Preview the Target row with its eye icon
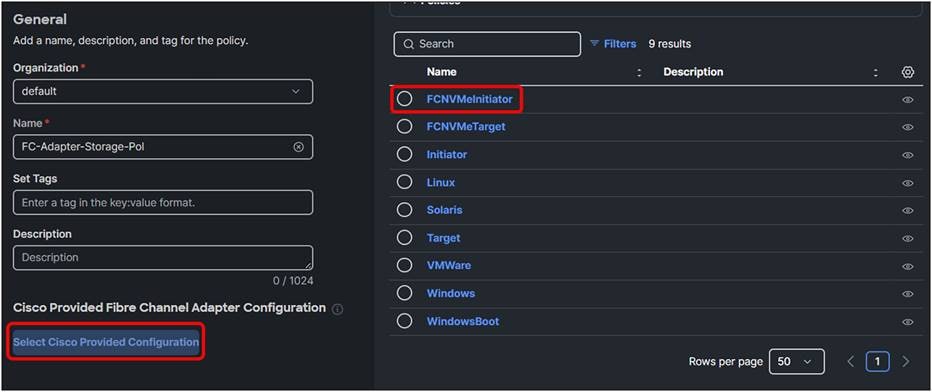This screenshot has height=392, width=932. [x=908, y=238]
